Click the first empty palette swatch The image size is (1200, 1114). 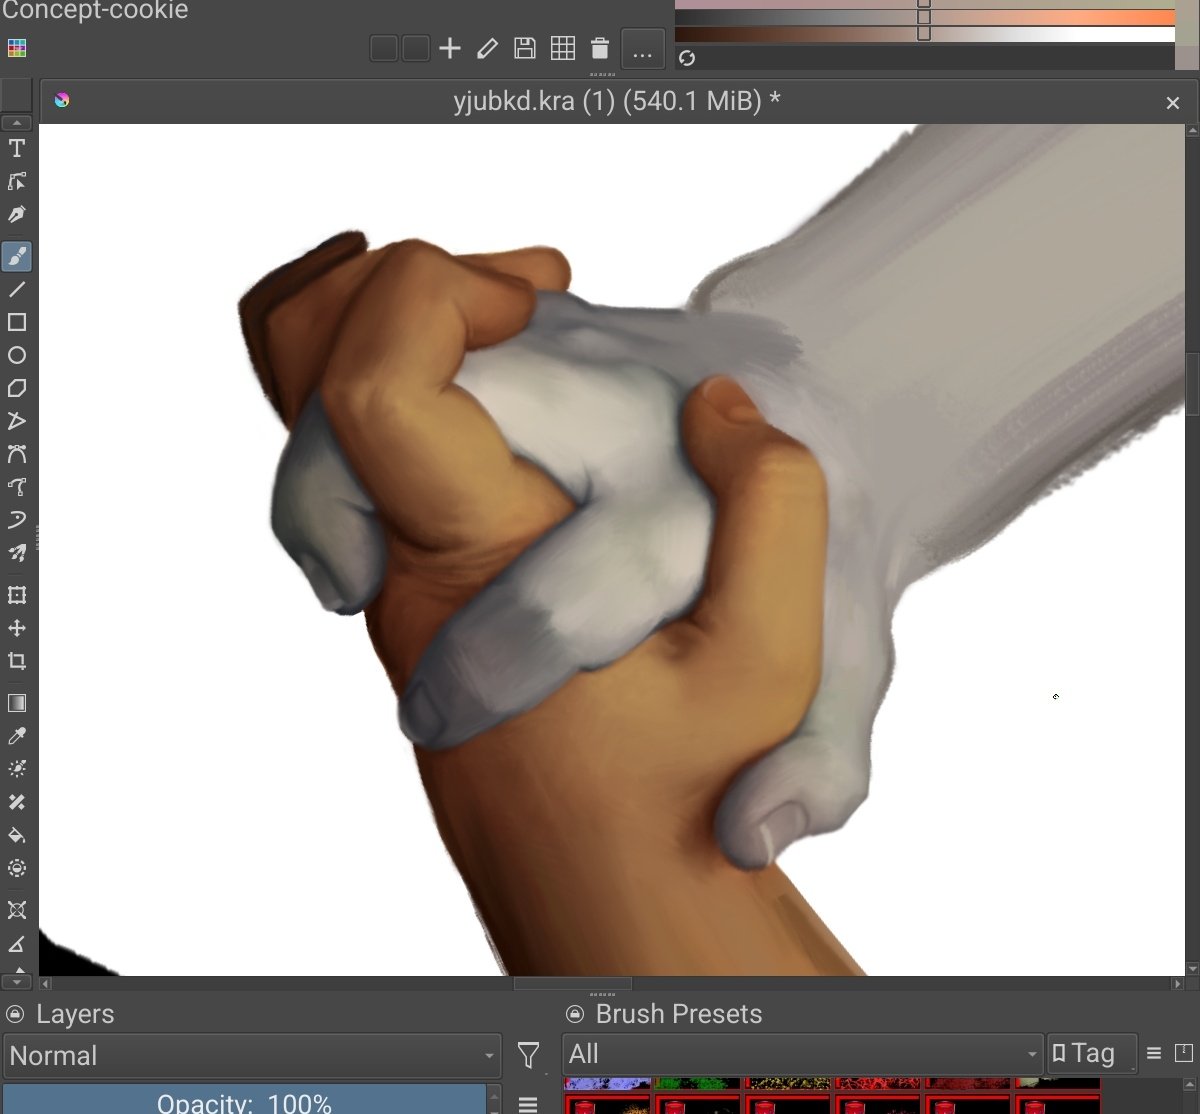(x=384, y=48)
